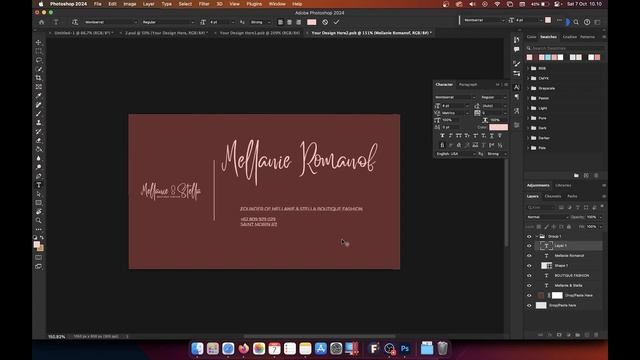Select the Crop tool
640x360 pixels.
click(x=39, y=78)
